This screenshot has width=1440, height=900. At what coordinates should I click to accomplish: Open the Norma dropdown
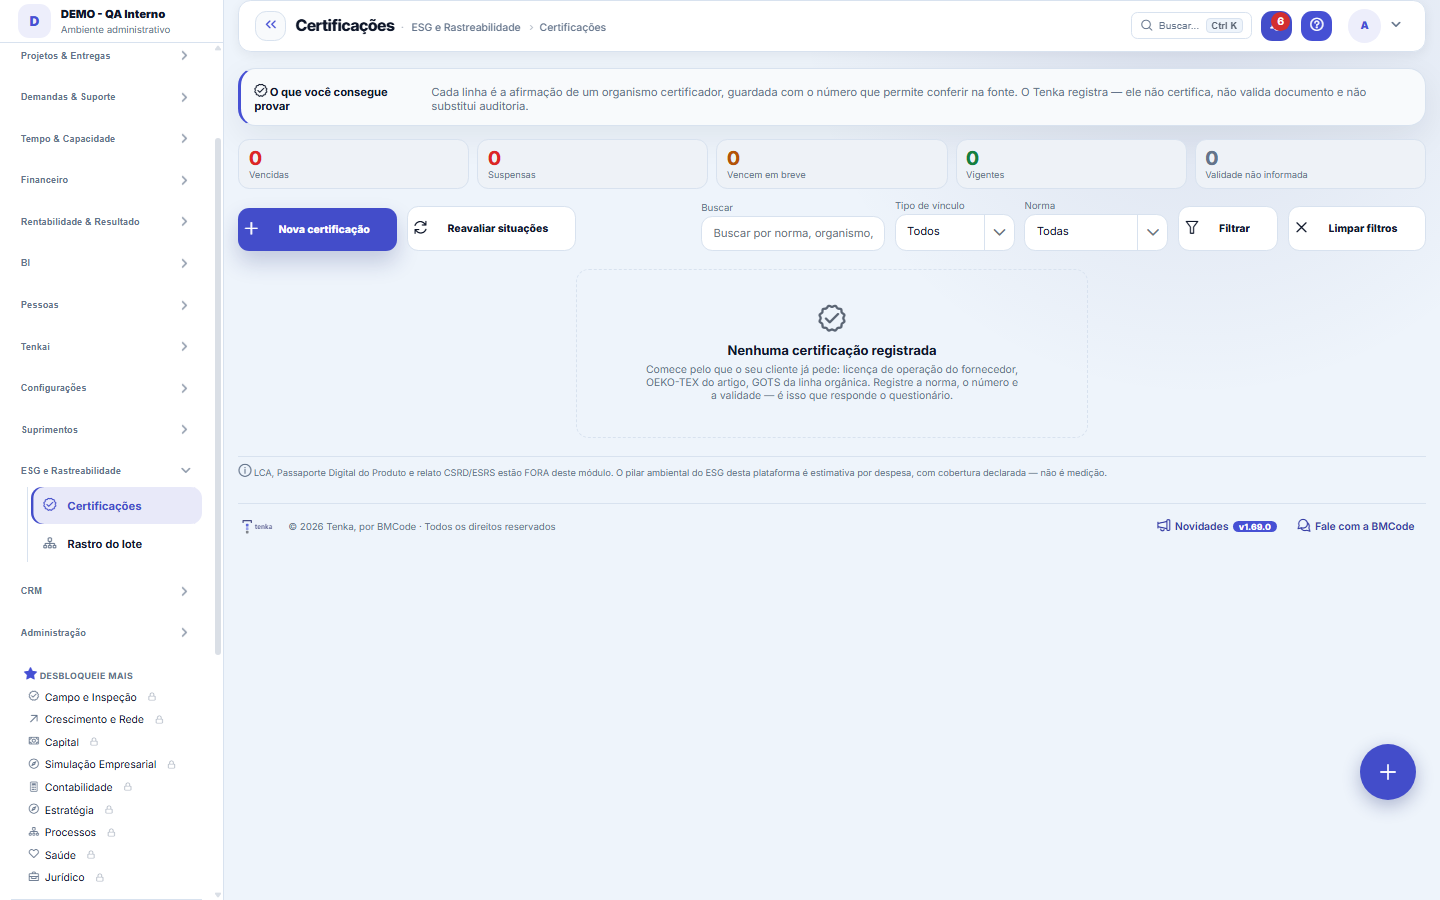(1096, 232)
